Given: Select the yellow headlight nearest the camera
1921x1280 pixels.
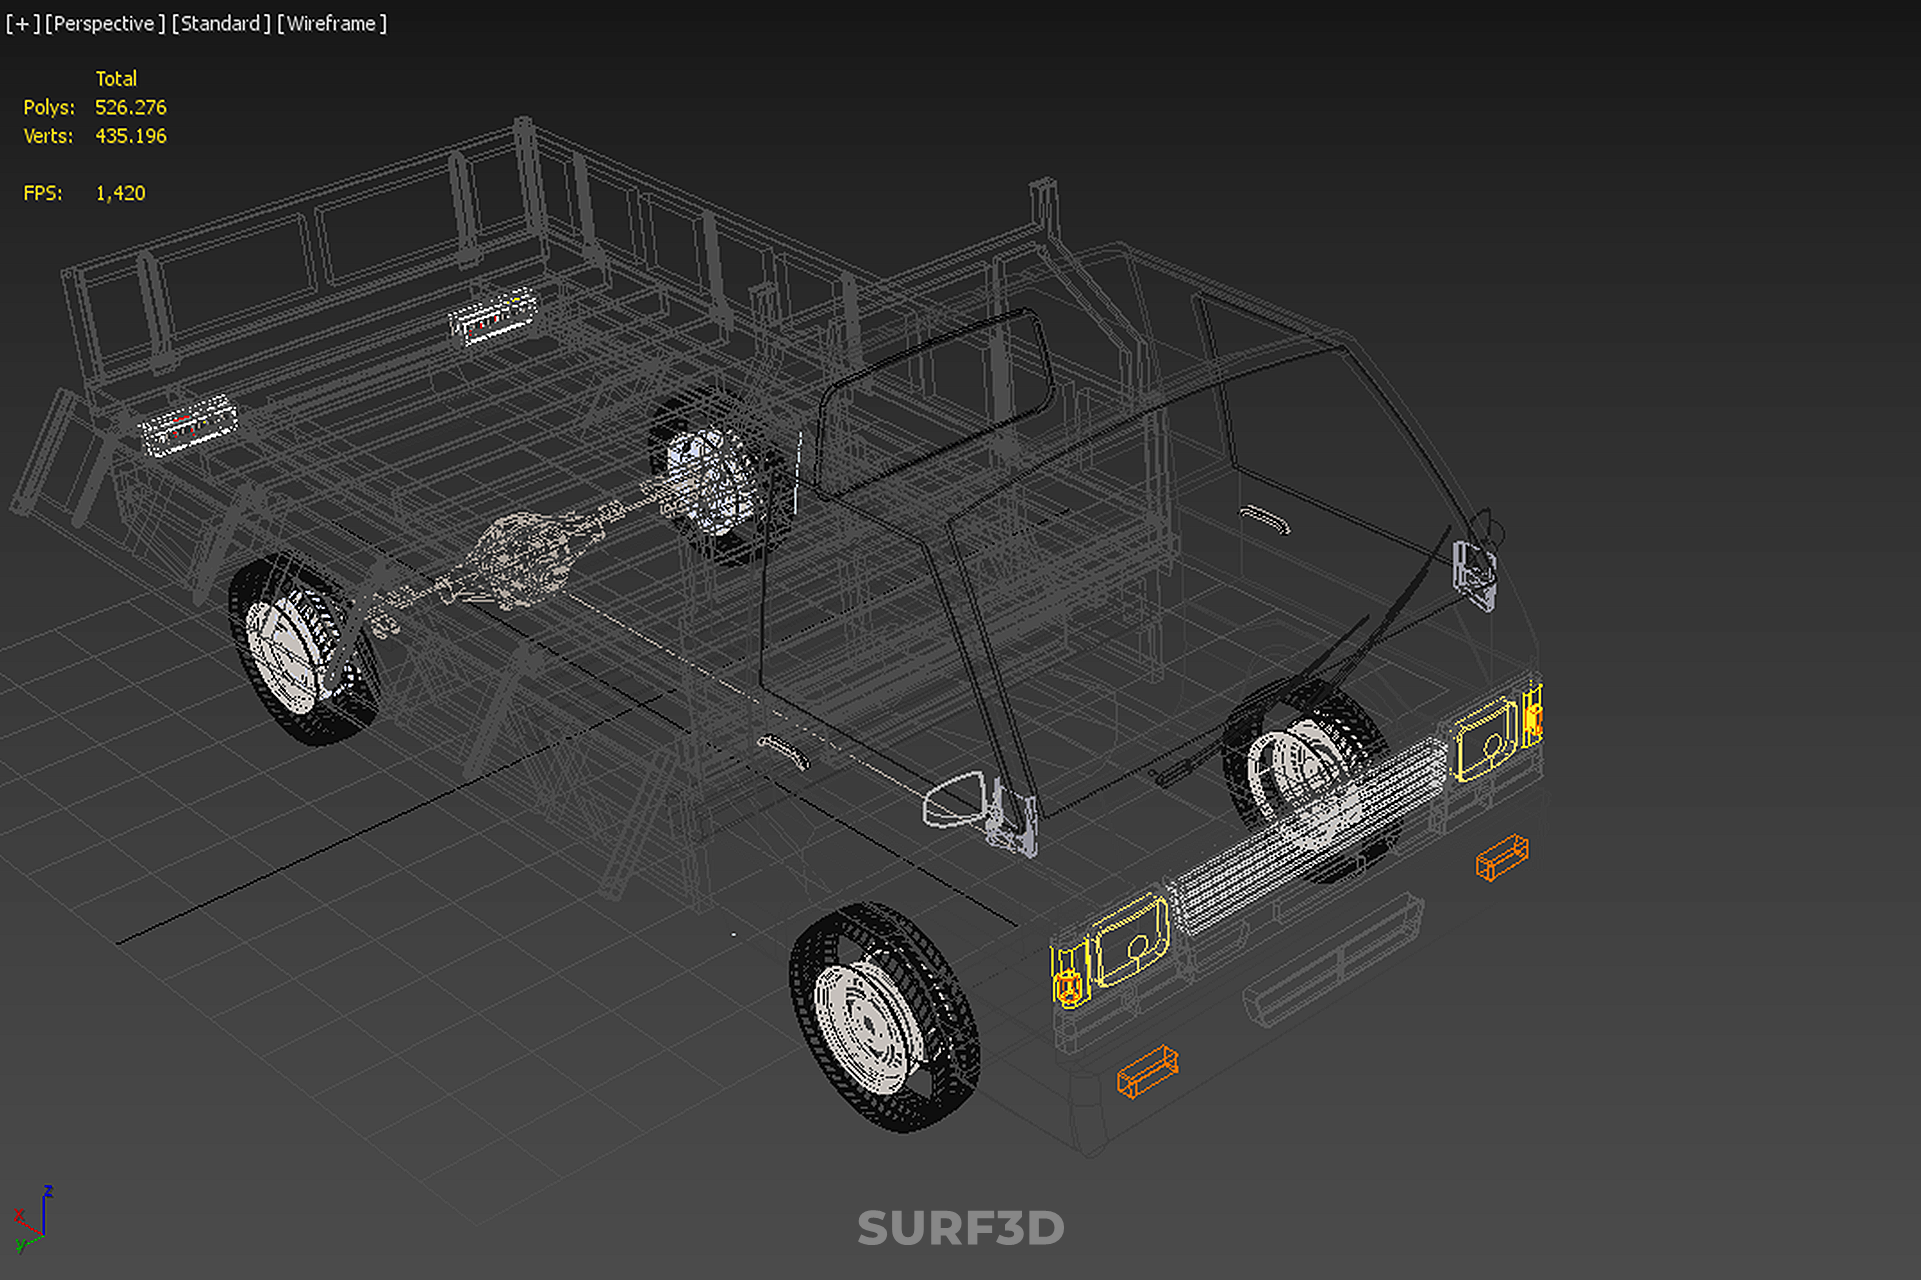Looking at the screenshot, I should pyautogui.click(x=1132, y=940).
